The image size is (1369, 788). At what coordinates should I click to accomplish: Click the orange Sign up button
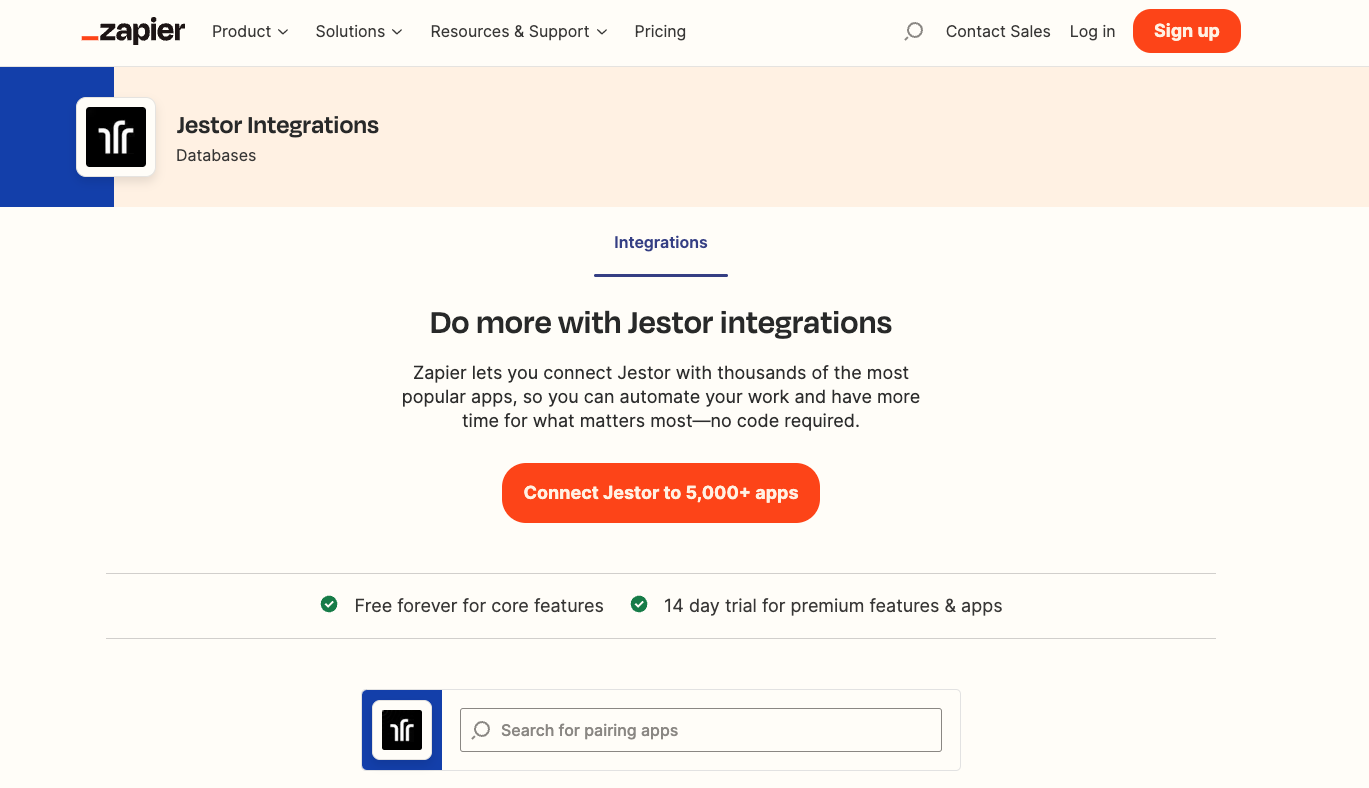point(1187,31)
